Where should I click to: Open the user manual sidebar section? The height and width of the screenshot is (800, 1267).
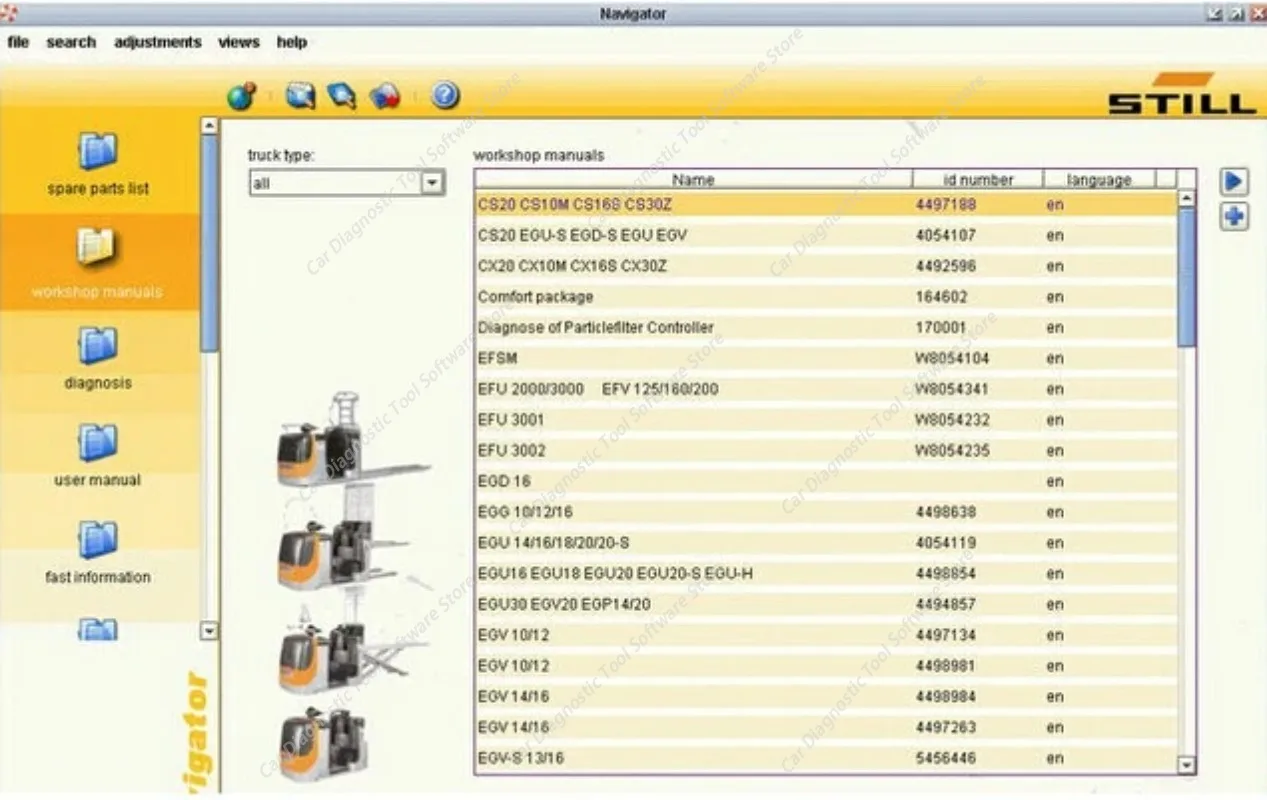pos(98,455)
